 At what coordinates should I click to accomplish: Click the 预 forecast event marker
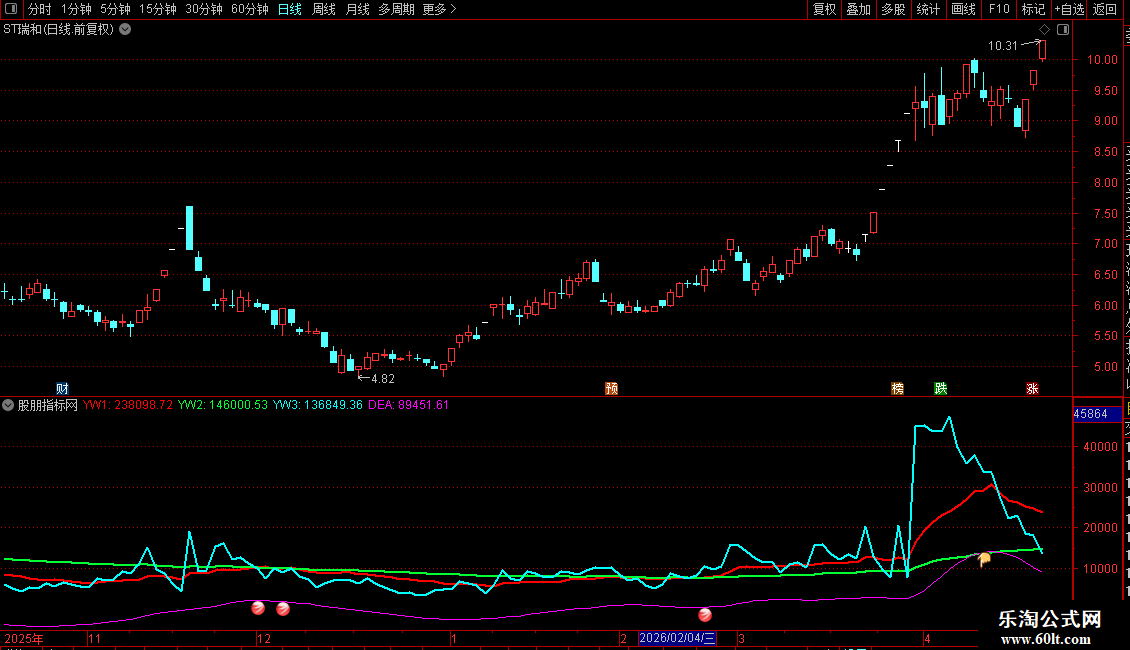[612, 389]
